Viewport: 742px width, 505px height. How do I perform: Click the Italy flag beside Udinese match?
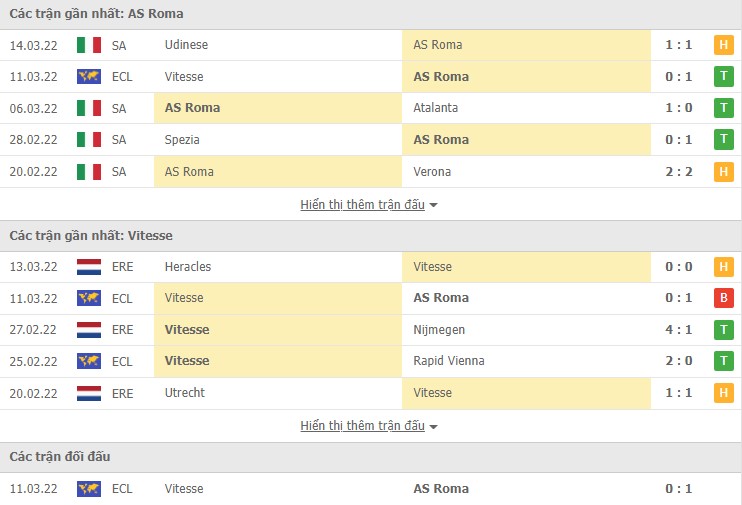tap(89, 45)
